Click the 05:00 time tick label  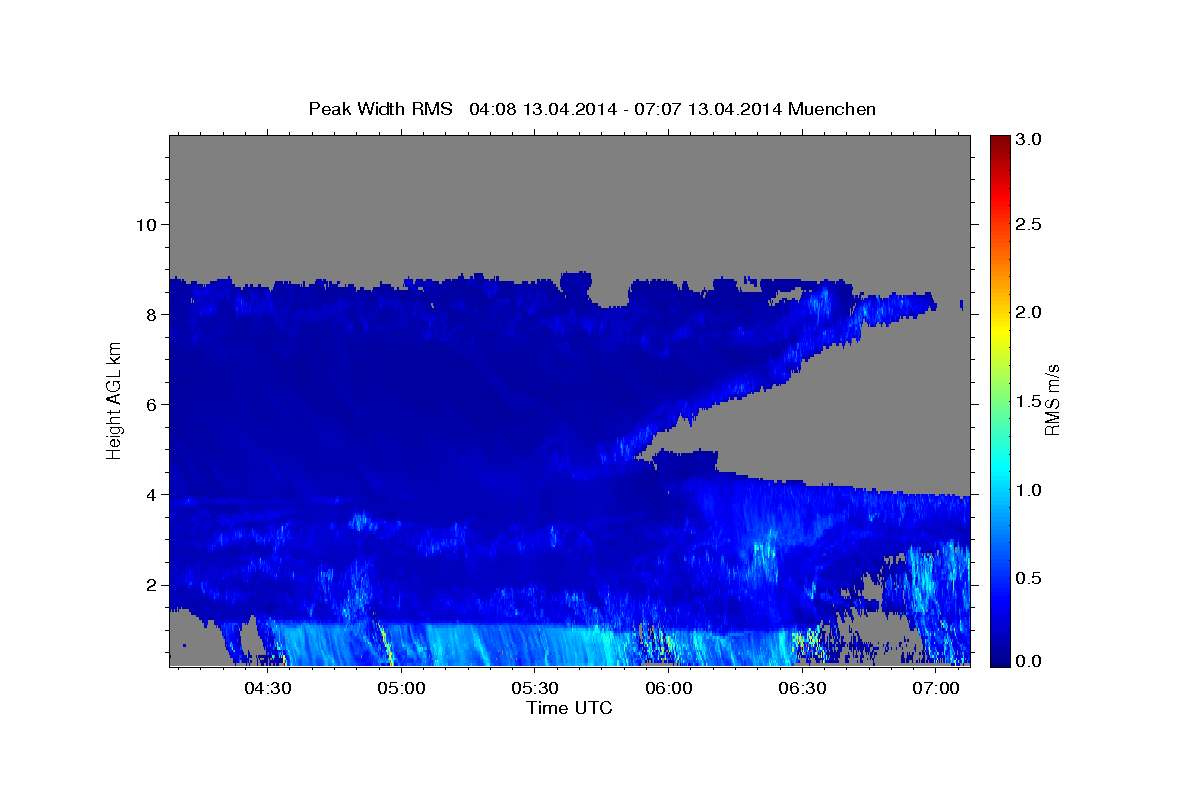pos(402,689)
